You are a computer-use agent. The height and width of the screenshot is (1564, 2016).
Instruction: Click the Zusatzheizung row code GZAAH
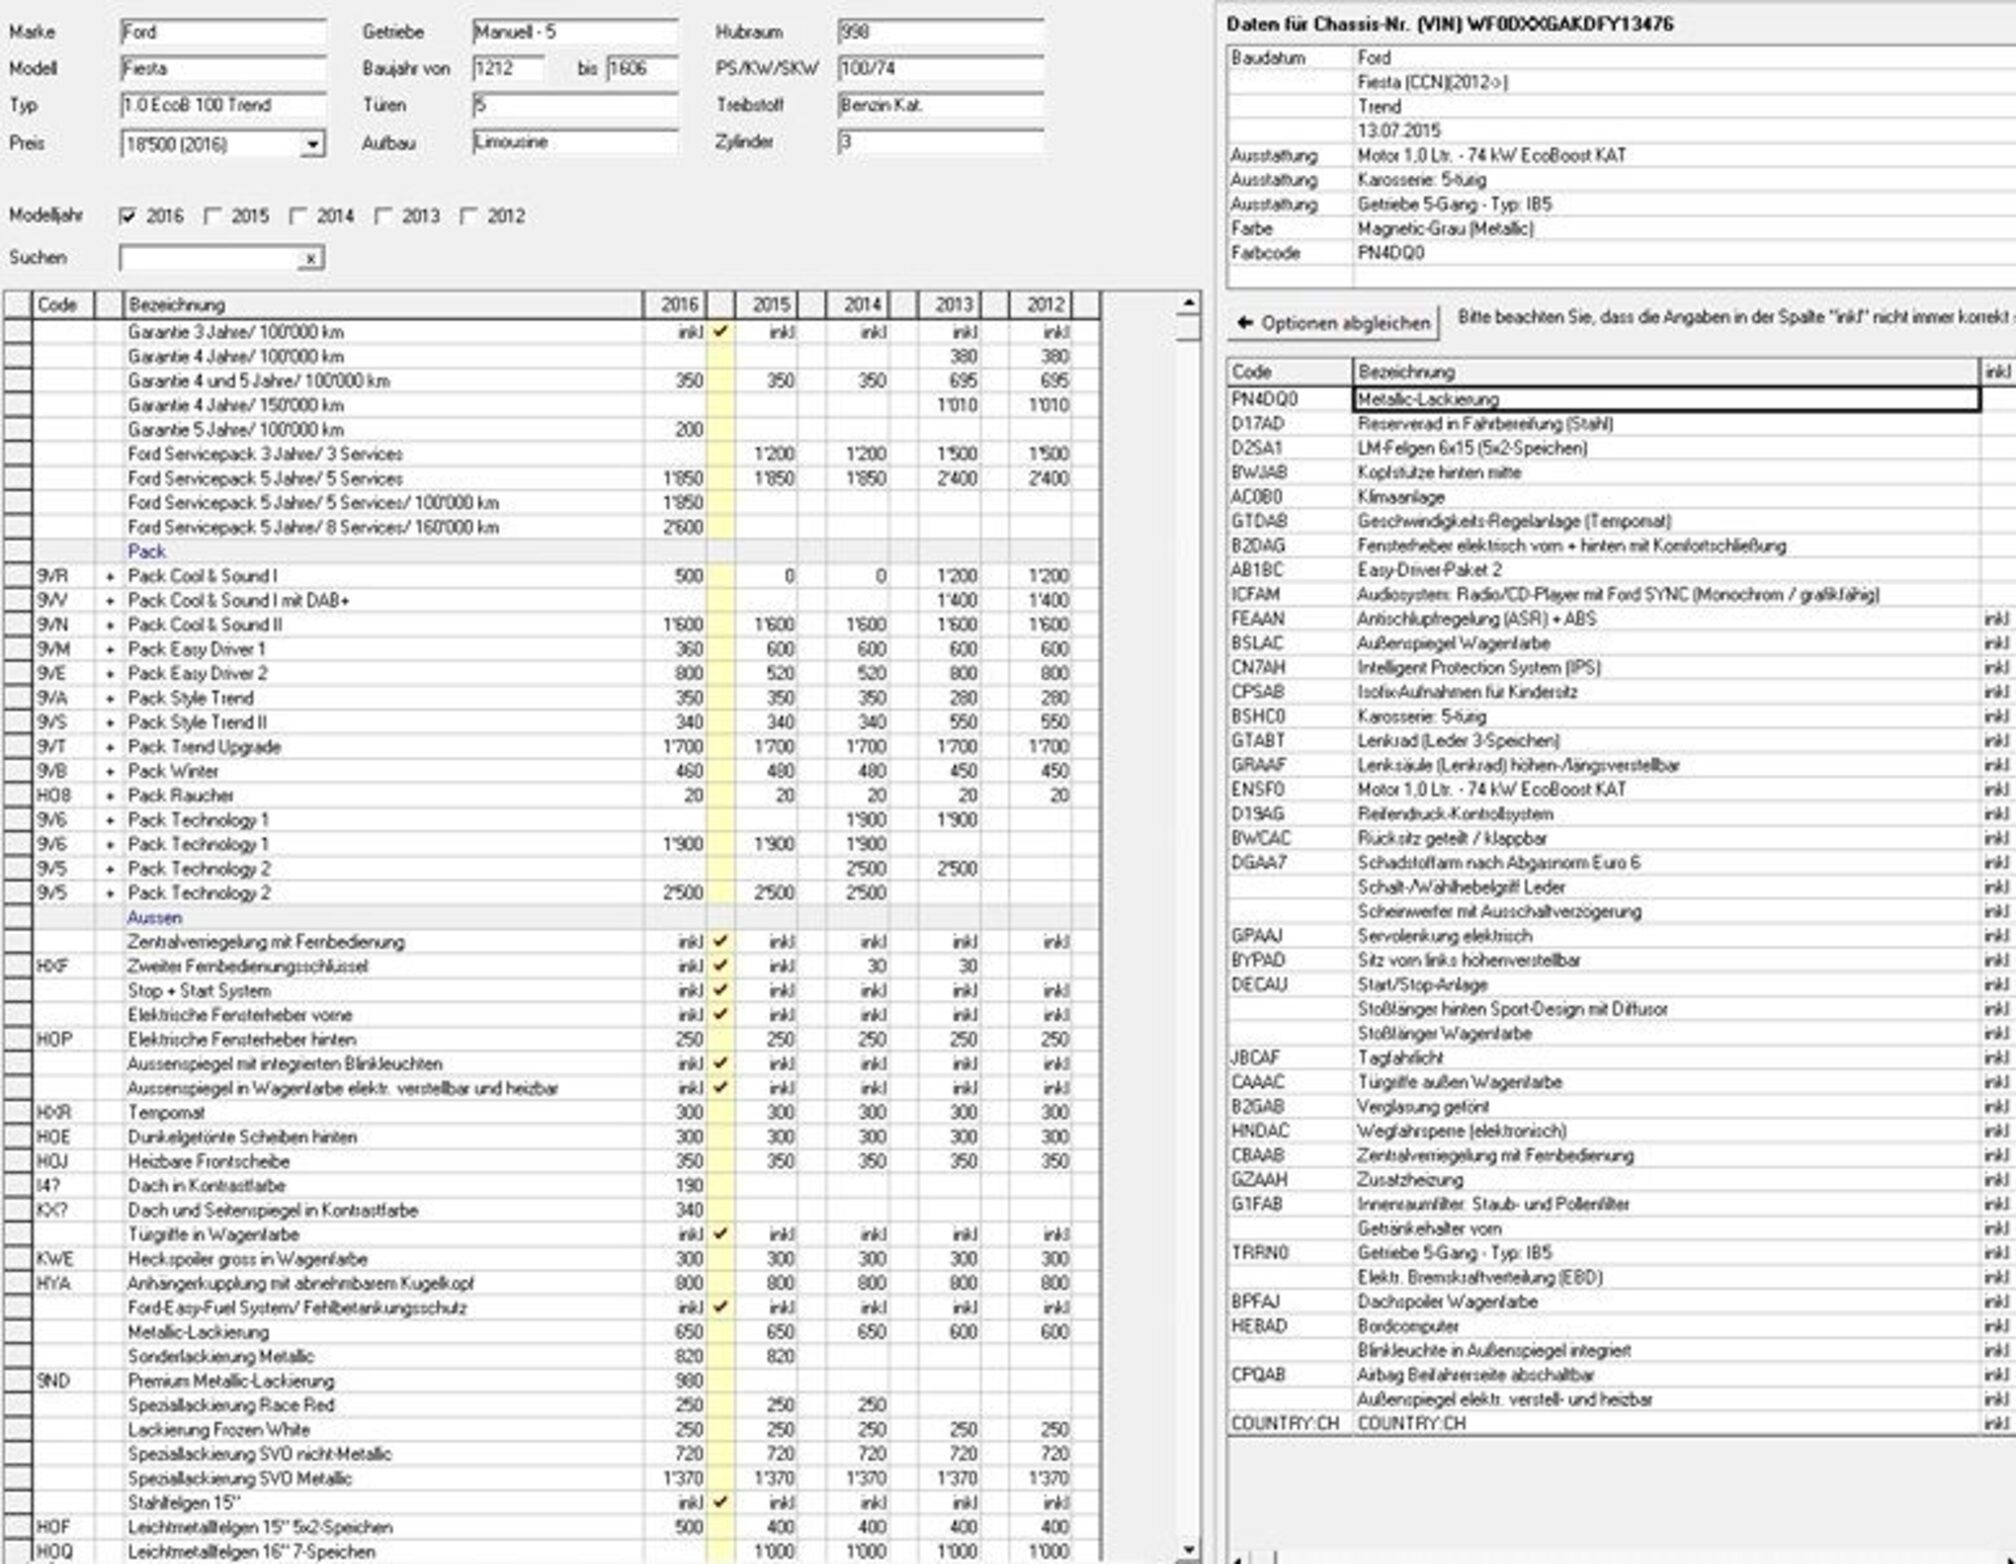[1620, 1180]
